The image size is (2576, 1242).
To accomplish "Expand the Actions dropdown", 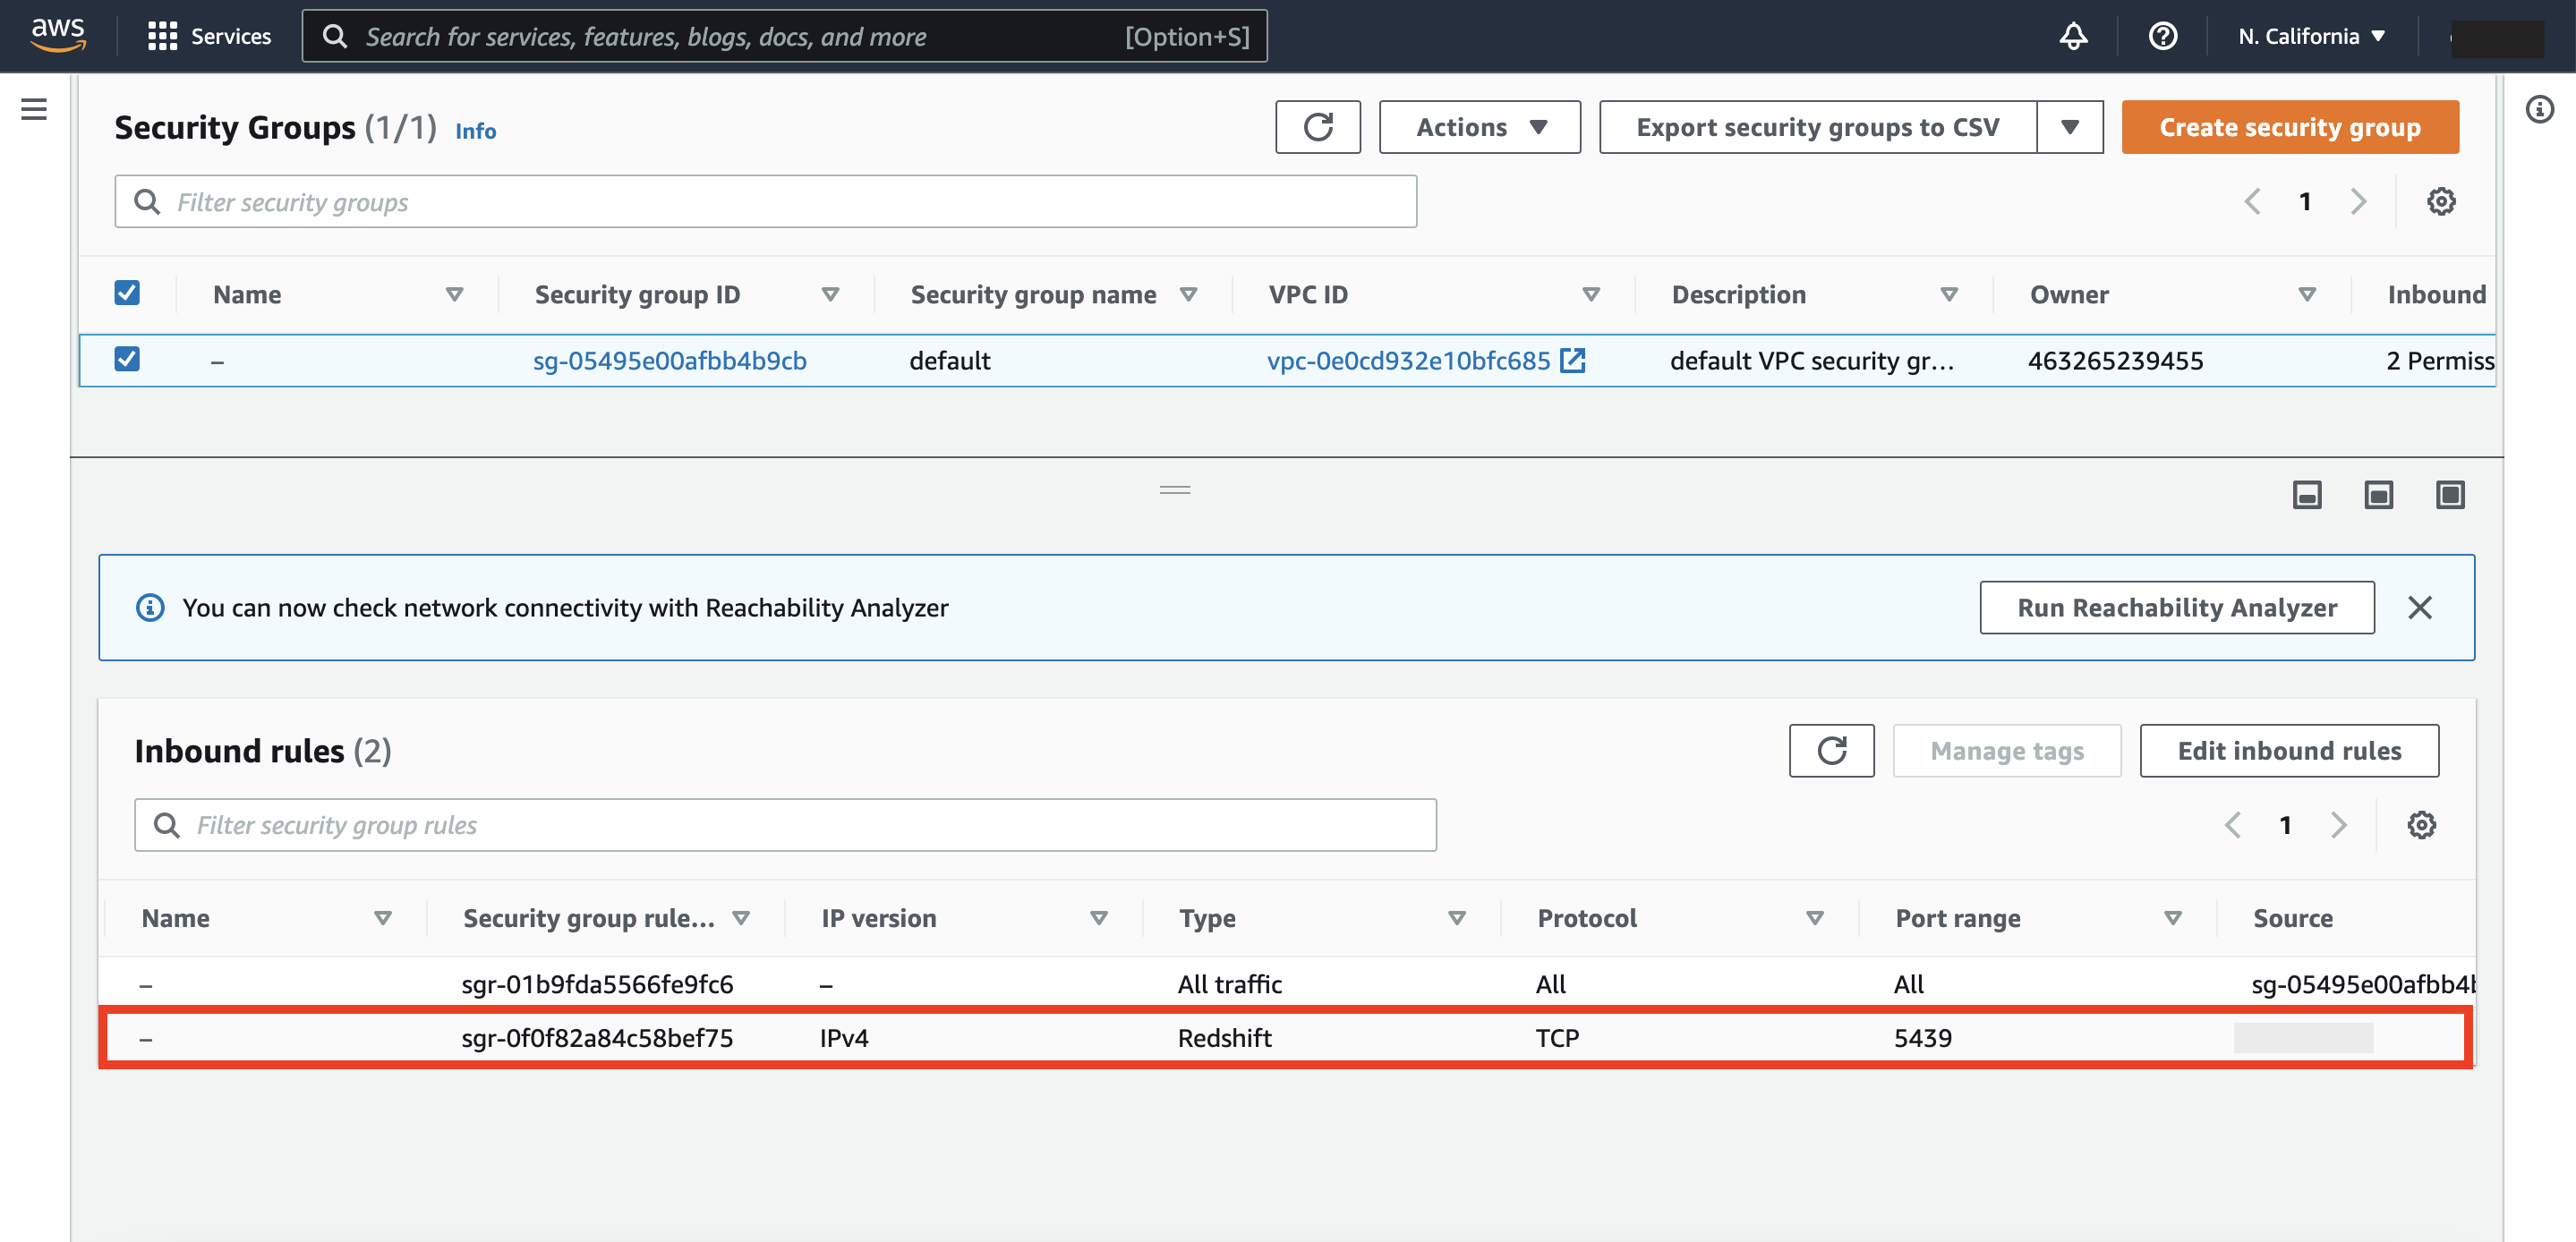I will (1479, 127).
